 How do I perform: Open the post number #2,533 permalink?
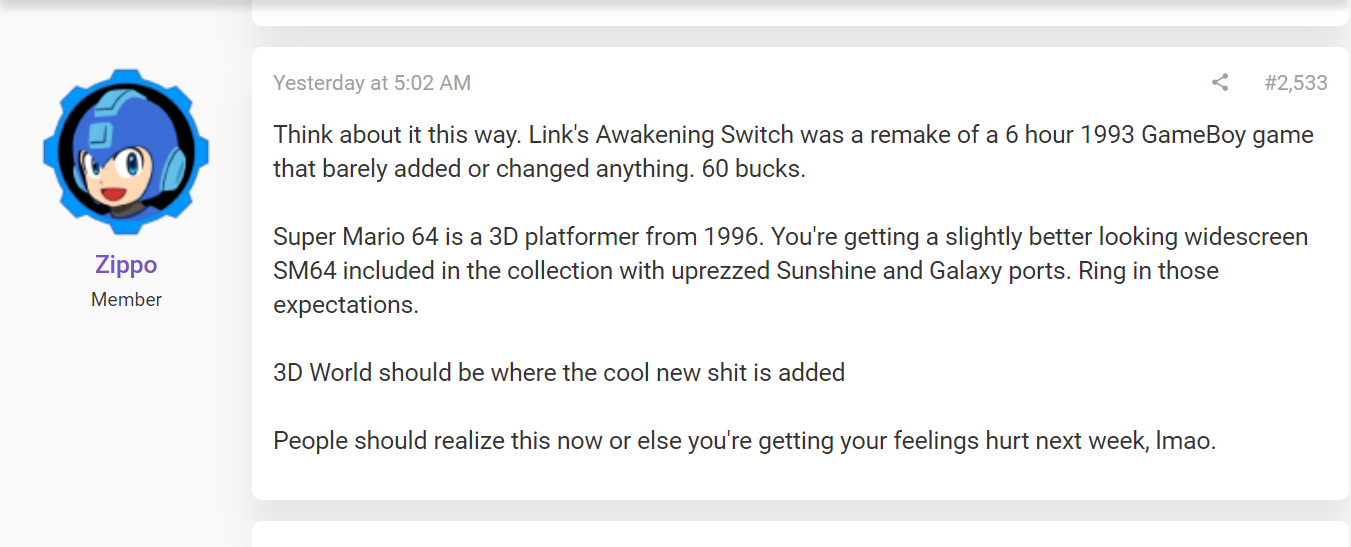[x=1295, y=83]
